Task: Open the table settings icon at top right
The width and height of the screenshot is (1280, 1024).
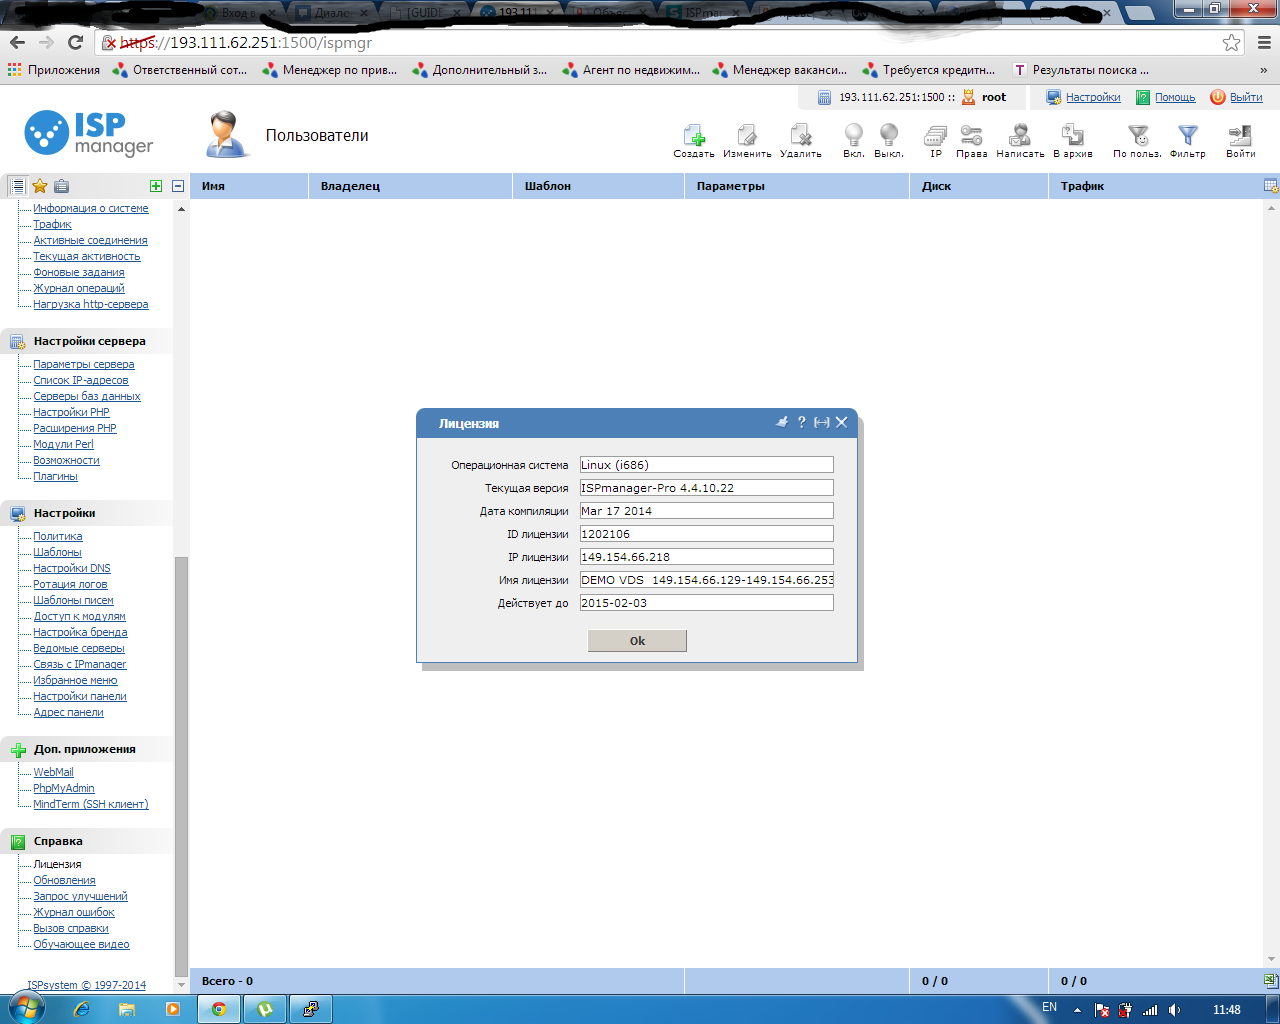Action: click(x=1271, y=186)
